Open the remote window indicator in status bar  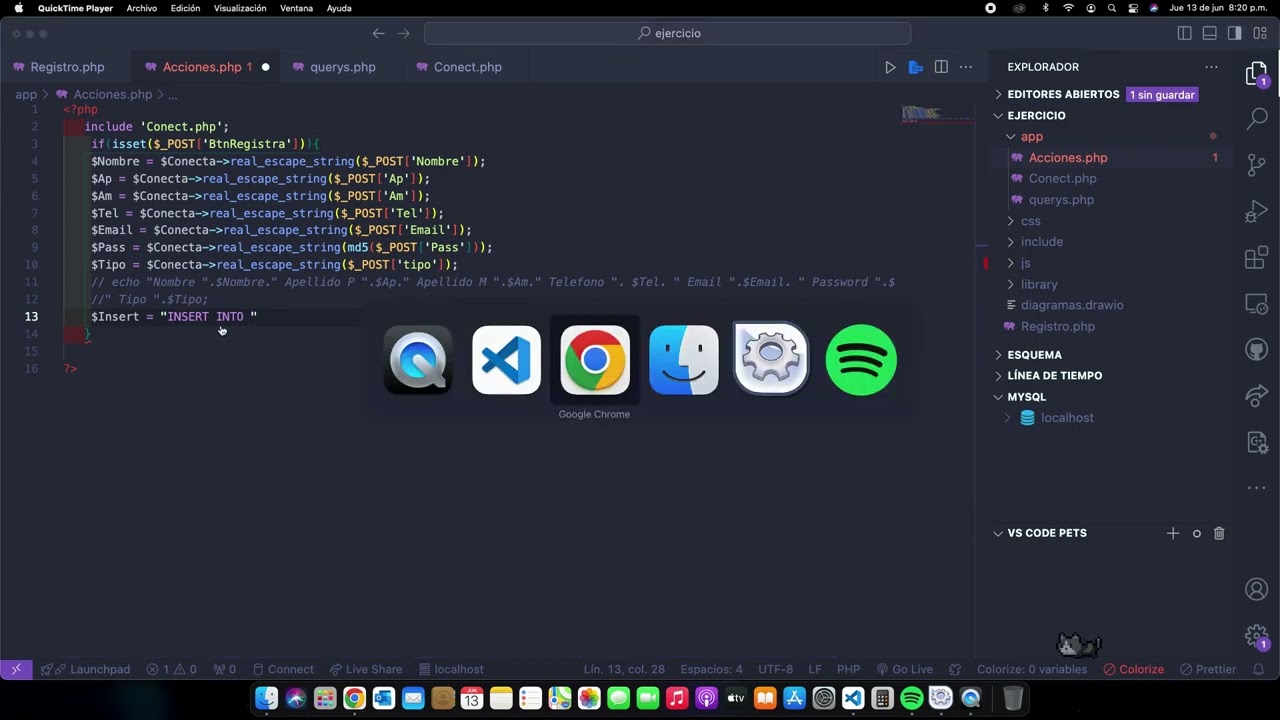(x=16, y=669)
